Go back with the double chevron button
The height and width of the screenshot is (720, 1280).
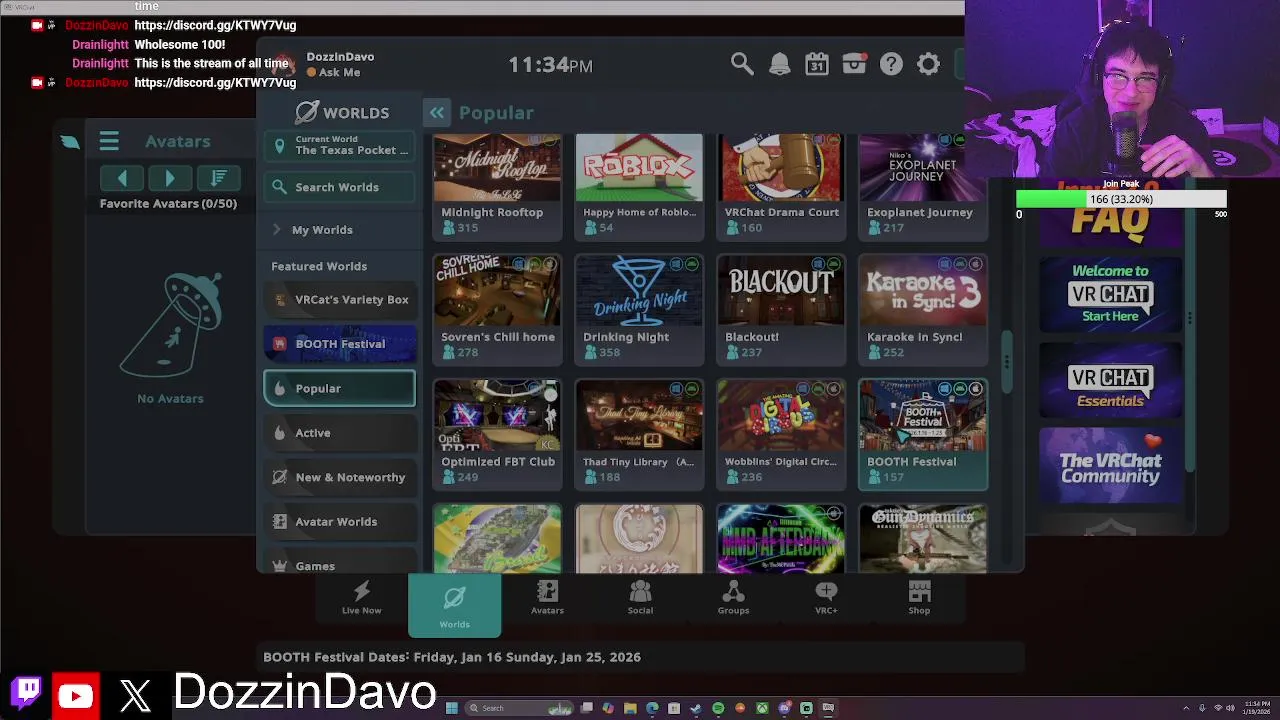(x=437, y=113)
